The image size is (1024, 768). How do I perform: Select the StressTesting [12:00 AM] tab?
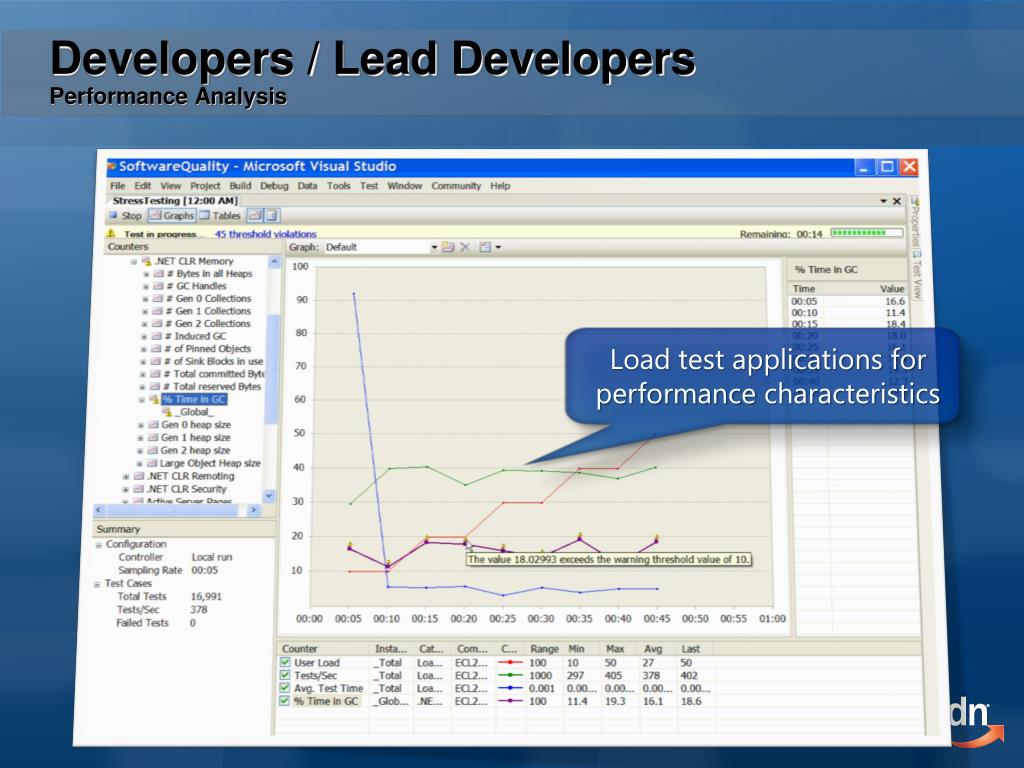[175, 200]
